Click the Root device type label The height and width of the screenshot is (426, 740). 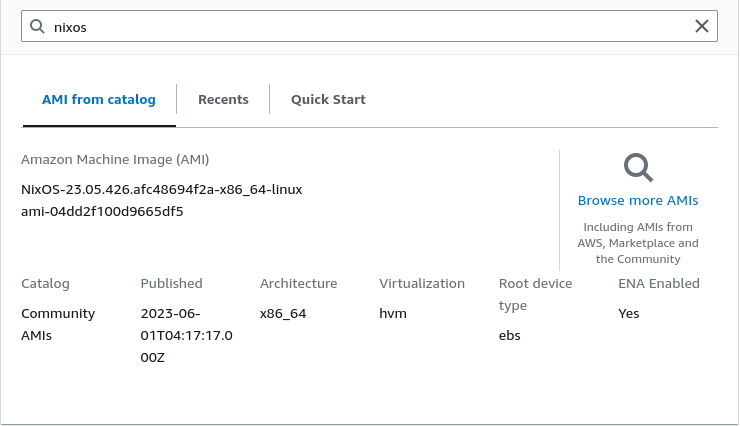pyautogui.click(x=535, y=294)
